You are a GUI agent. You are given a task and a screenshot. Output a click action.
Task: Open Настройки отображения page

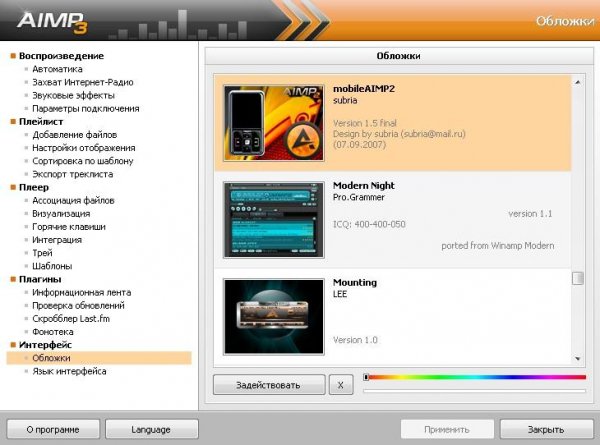(x=84, y=148)
